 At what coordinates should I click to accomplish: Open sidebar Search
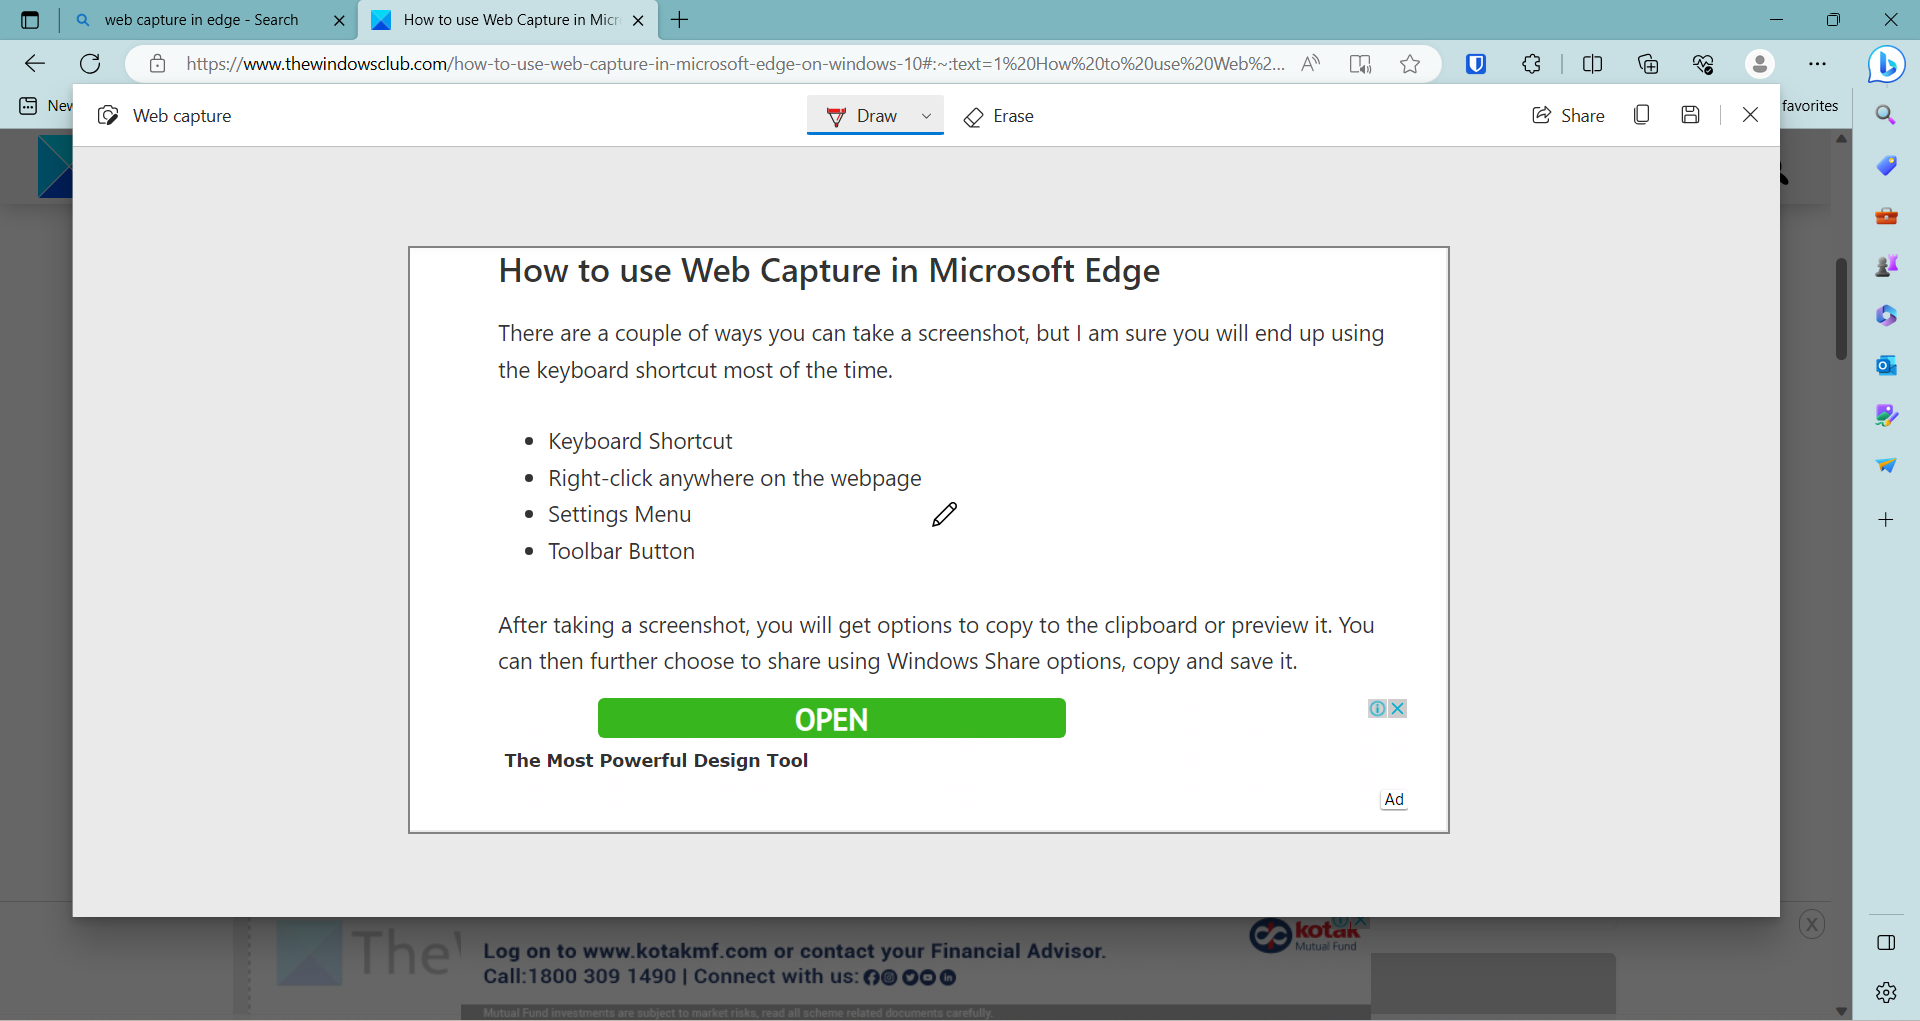coord(1886,115)
